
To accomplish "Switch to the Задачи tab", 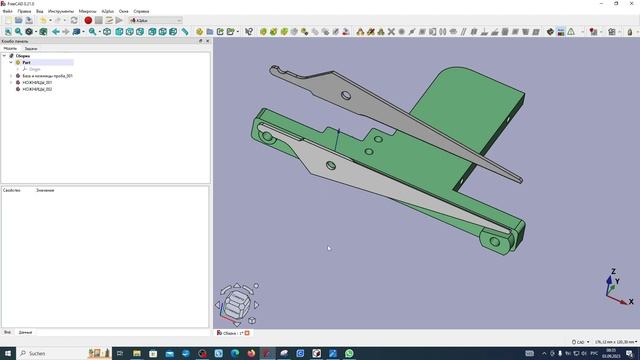I will (x=31, y=48).
